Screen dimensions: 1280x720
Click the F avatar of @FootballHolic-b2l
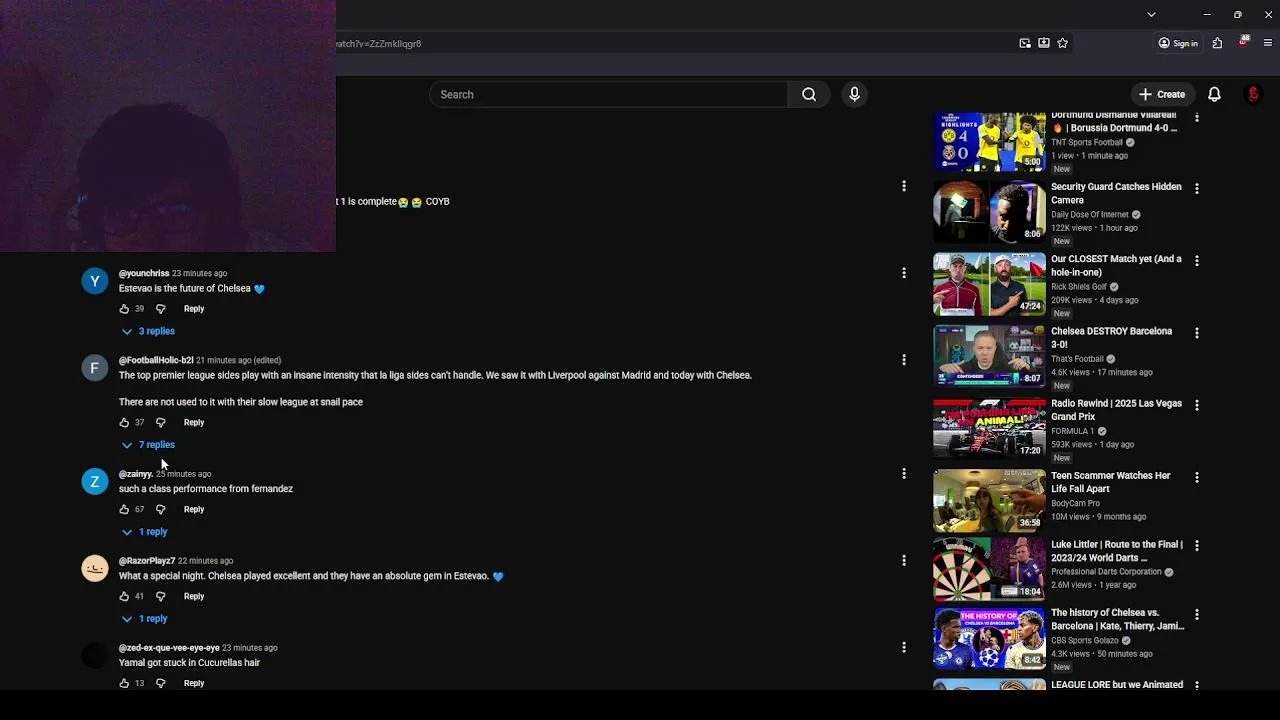(x=94, y=368)
